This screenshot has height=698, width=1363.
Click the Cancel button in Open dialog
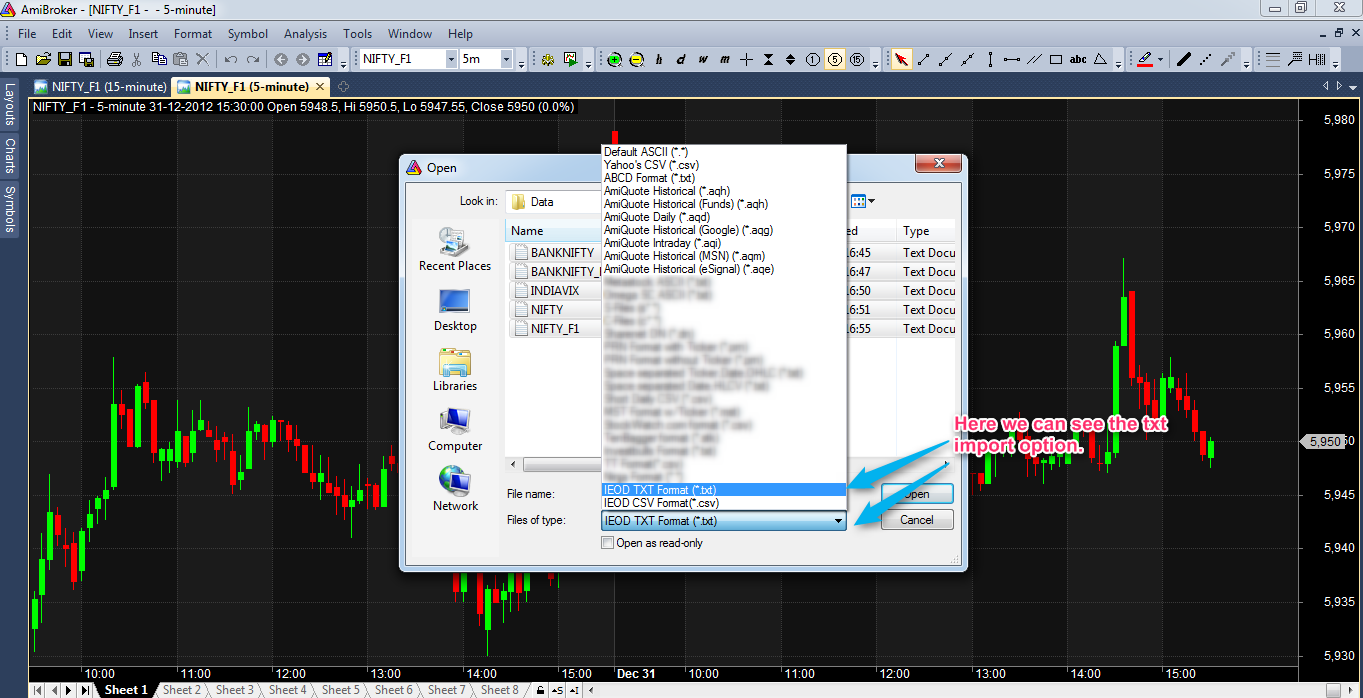[x=917, y=520]
